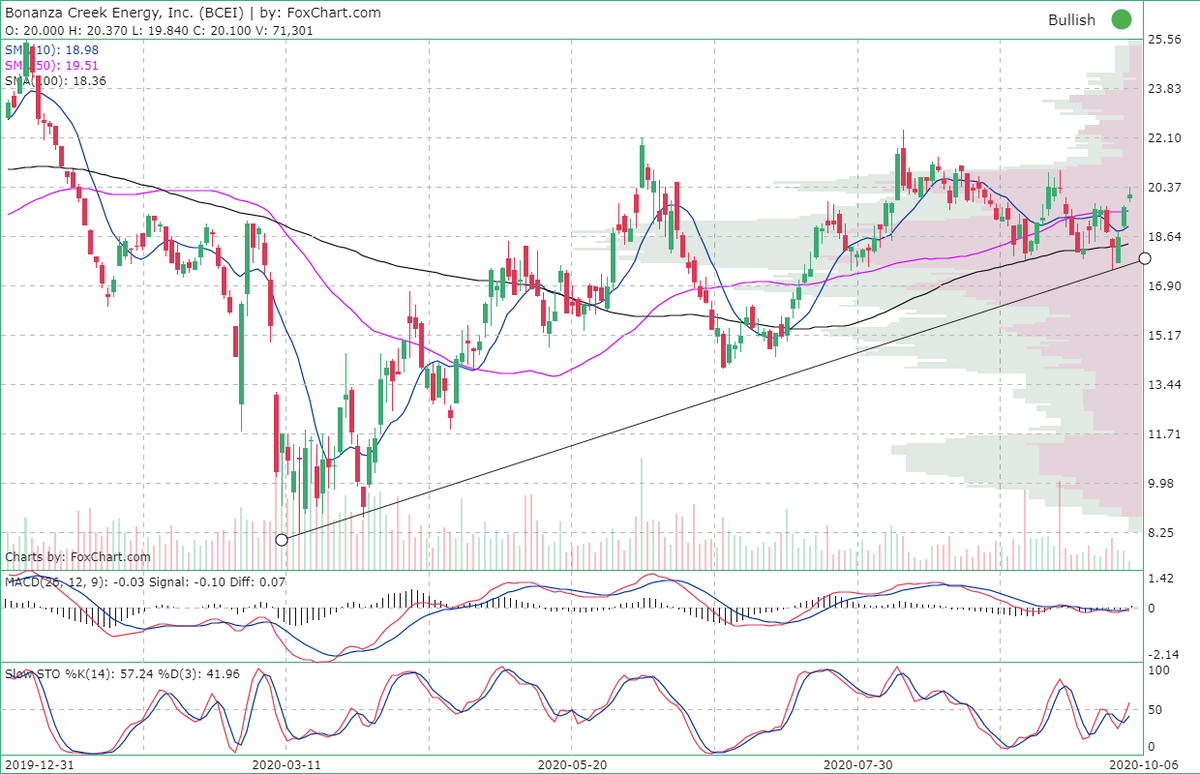Viewport: 1200px width, 774px height.
Task: Click the green Bullish status circle
Action: (x=1121, y=19)
